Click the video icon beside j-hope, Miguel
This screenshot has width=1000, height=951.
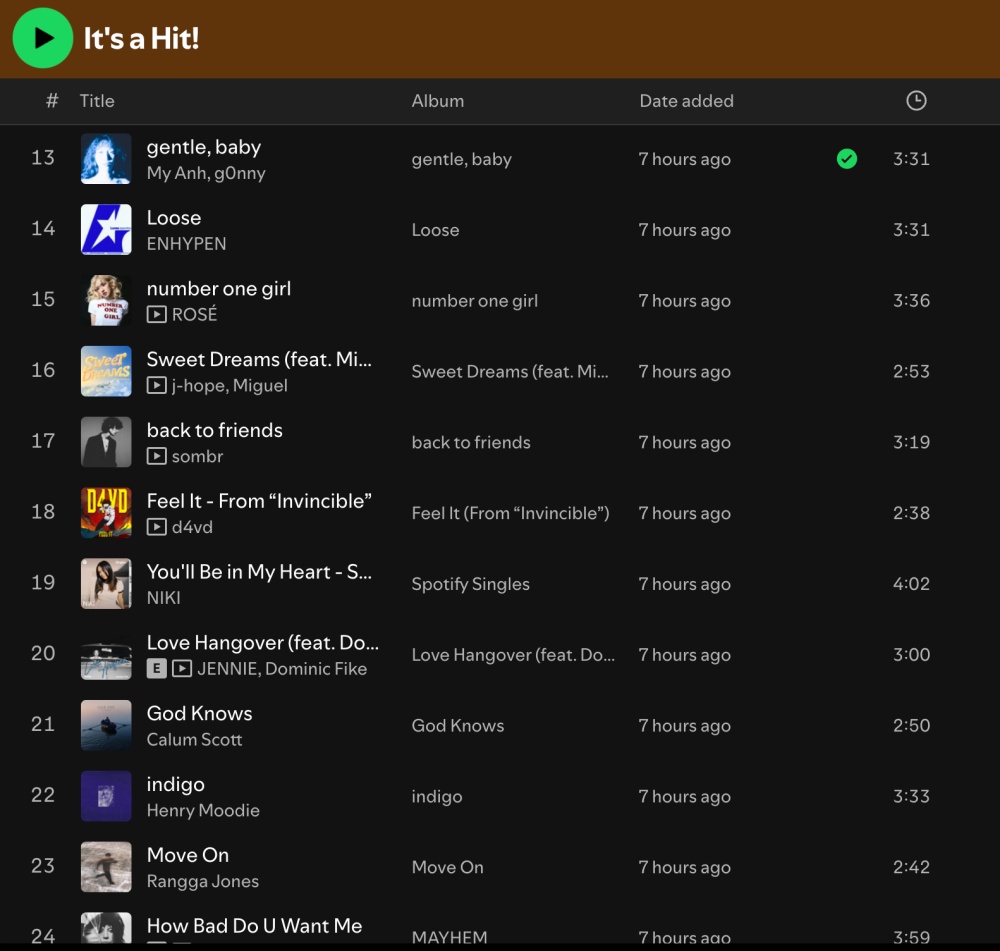(156, 385)
